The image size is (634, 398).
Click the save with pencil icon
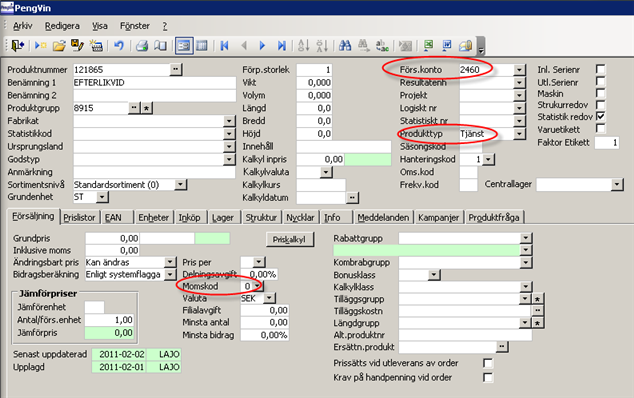[x=77, y=45]
